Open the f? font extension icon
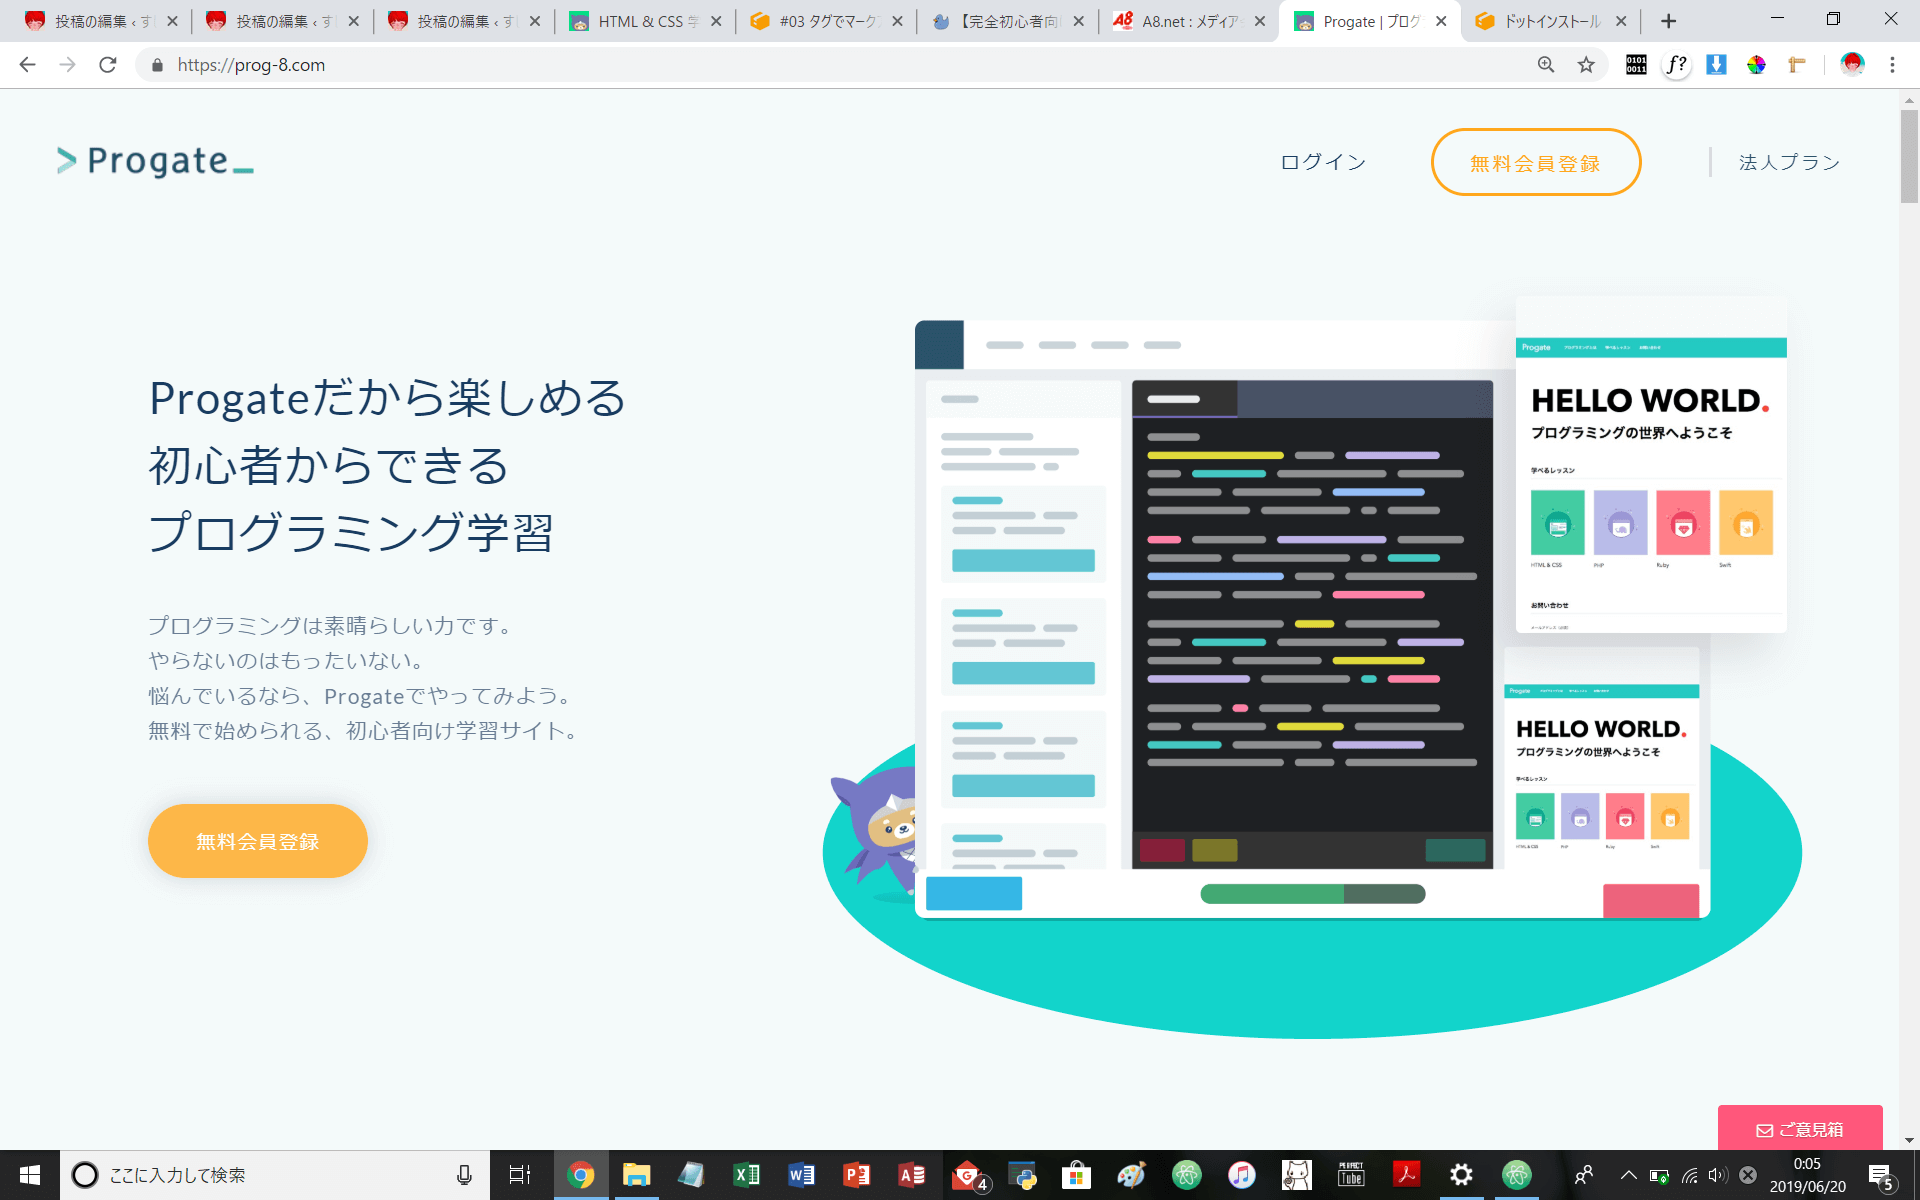1920x1200 pixels. pyautogui.click(x=1676, y=65)
